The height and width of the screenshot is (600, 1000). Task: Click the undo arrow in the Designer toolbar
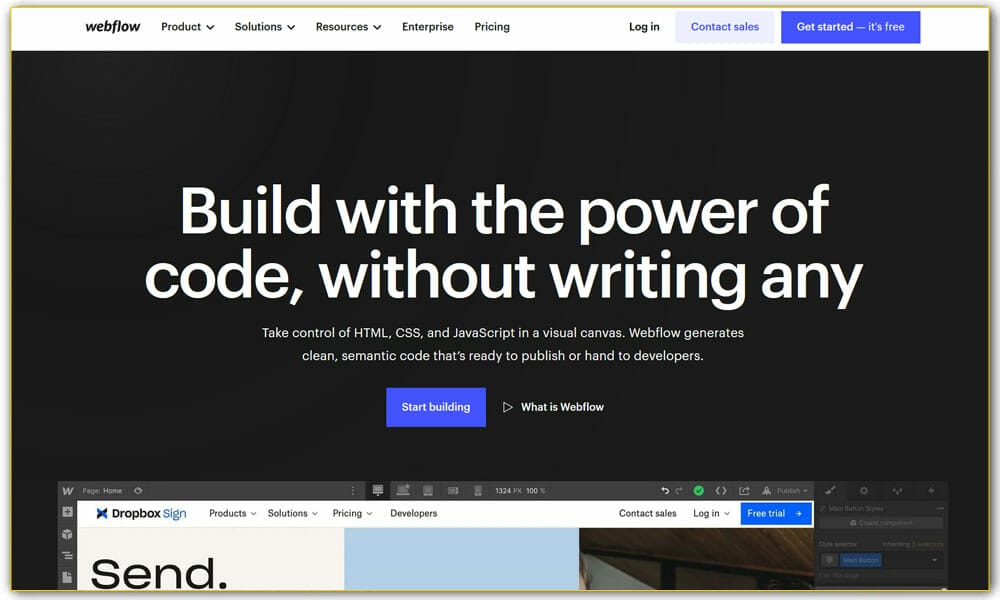[664, 490]
